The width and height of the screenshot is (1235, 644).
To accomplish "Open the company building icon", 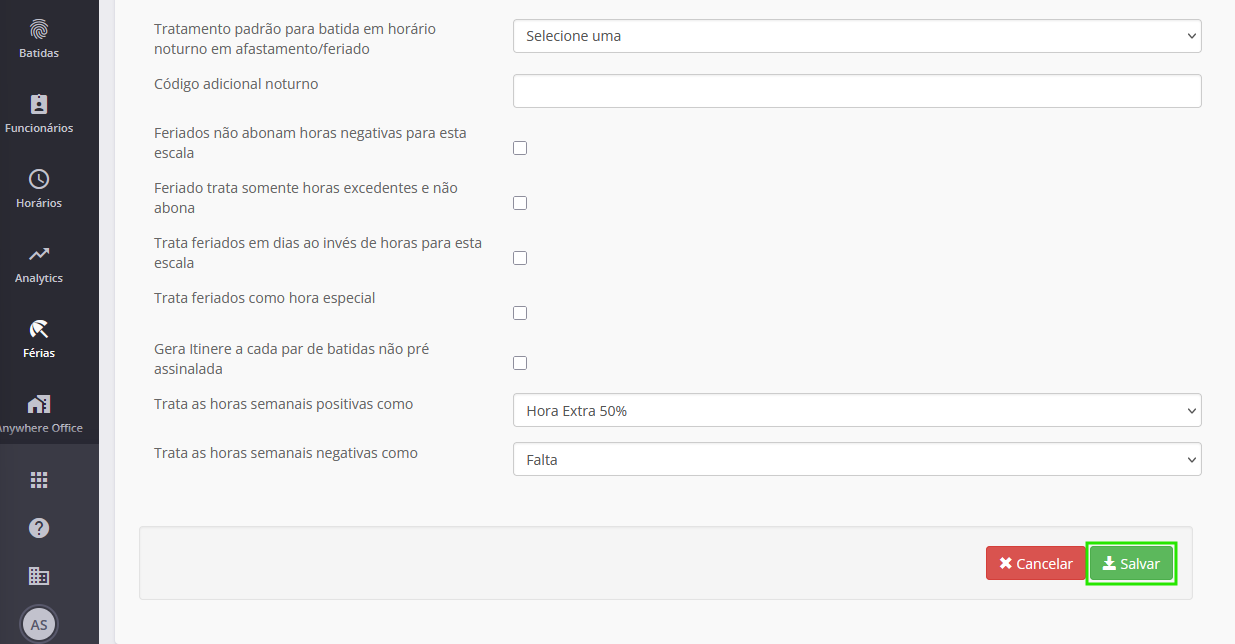I will [x=39, y=576].
